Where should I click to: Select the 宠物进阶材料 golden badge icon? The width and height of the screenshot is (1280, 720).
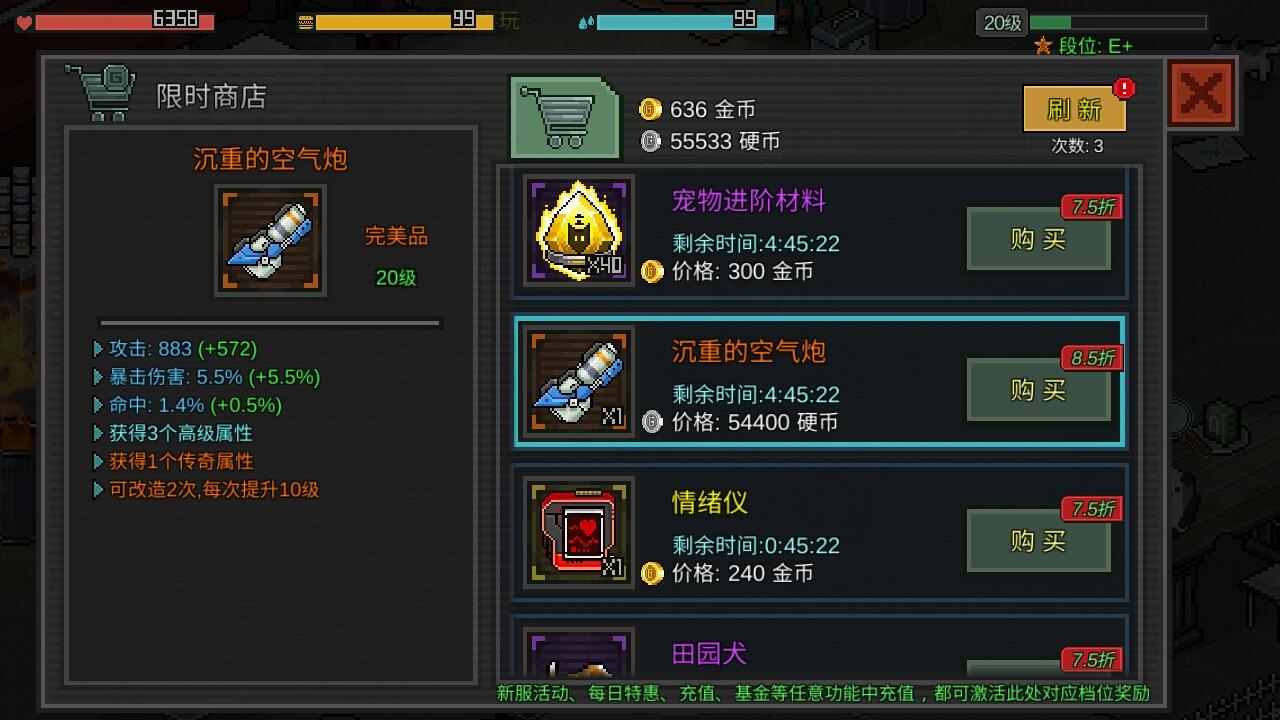(579, 231)
